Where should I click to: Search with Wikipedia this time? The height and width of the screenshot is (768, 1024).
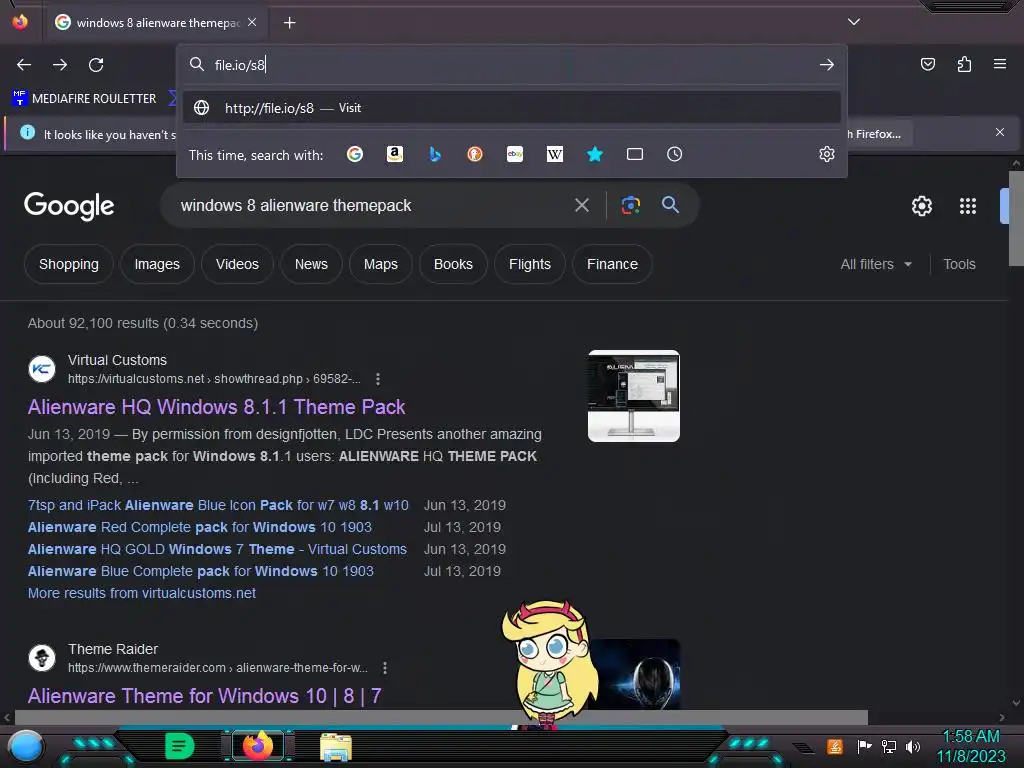point(554,154)
